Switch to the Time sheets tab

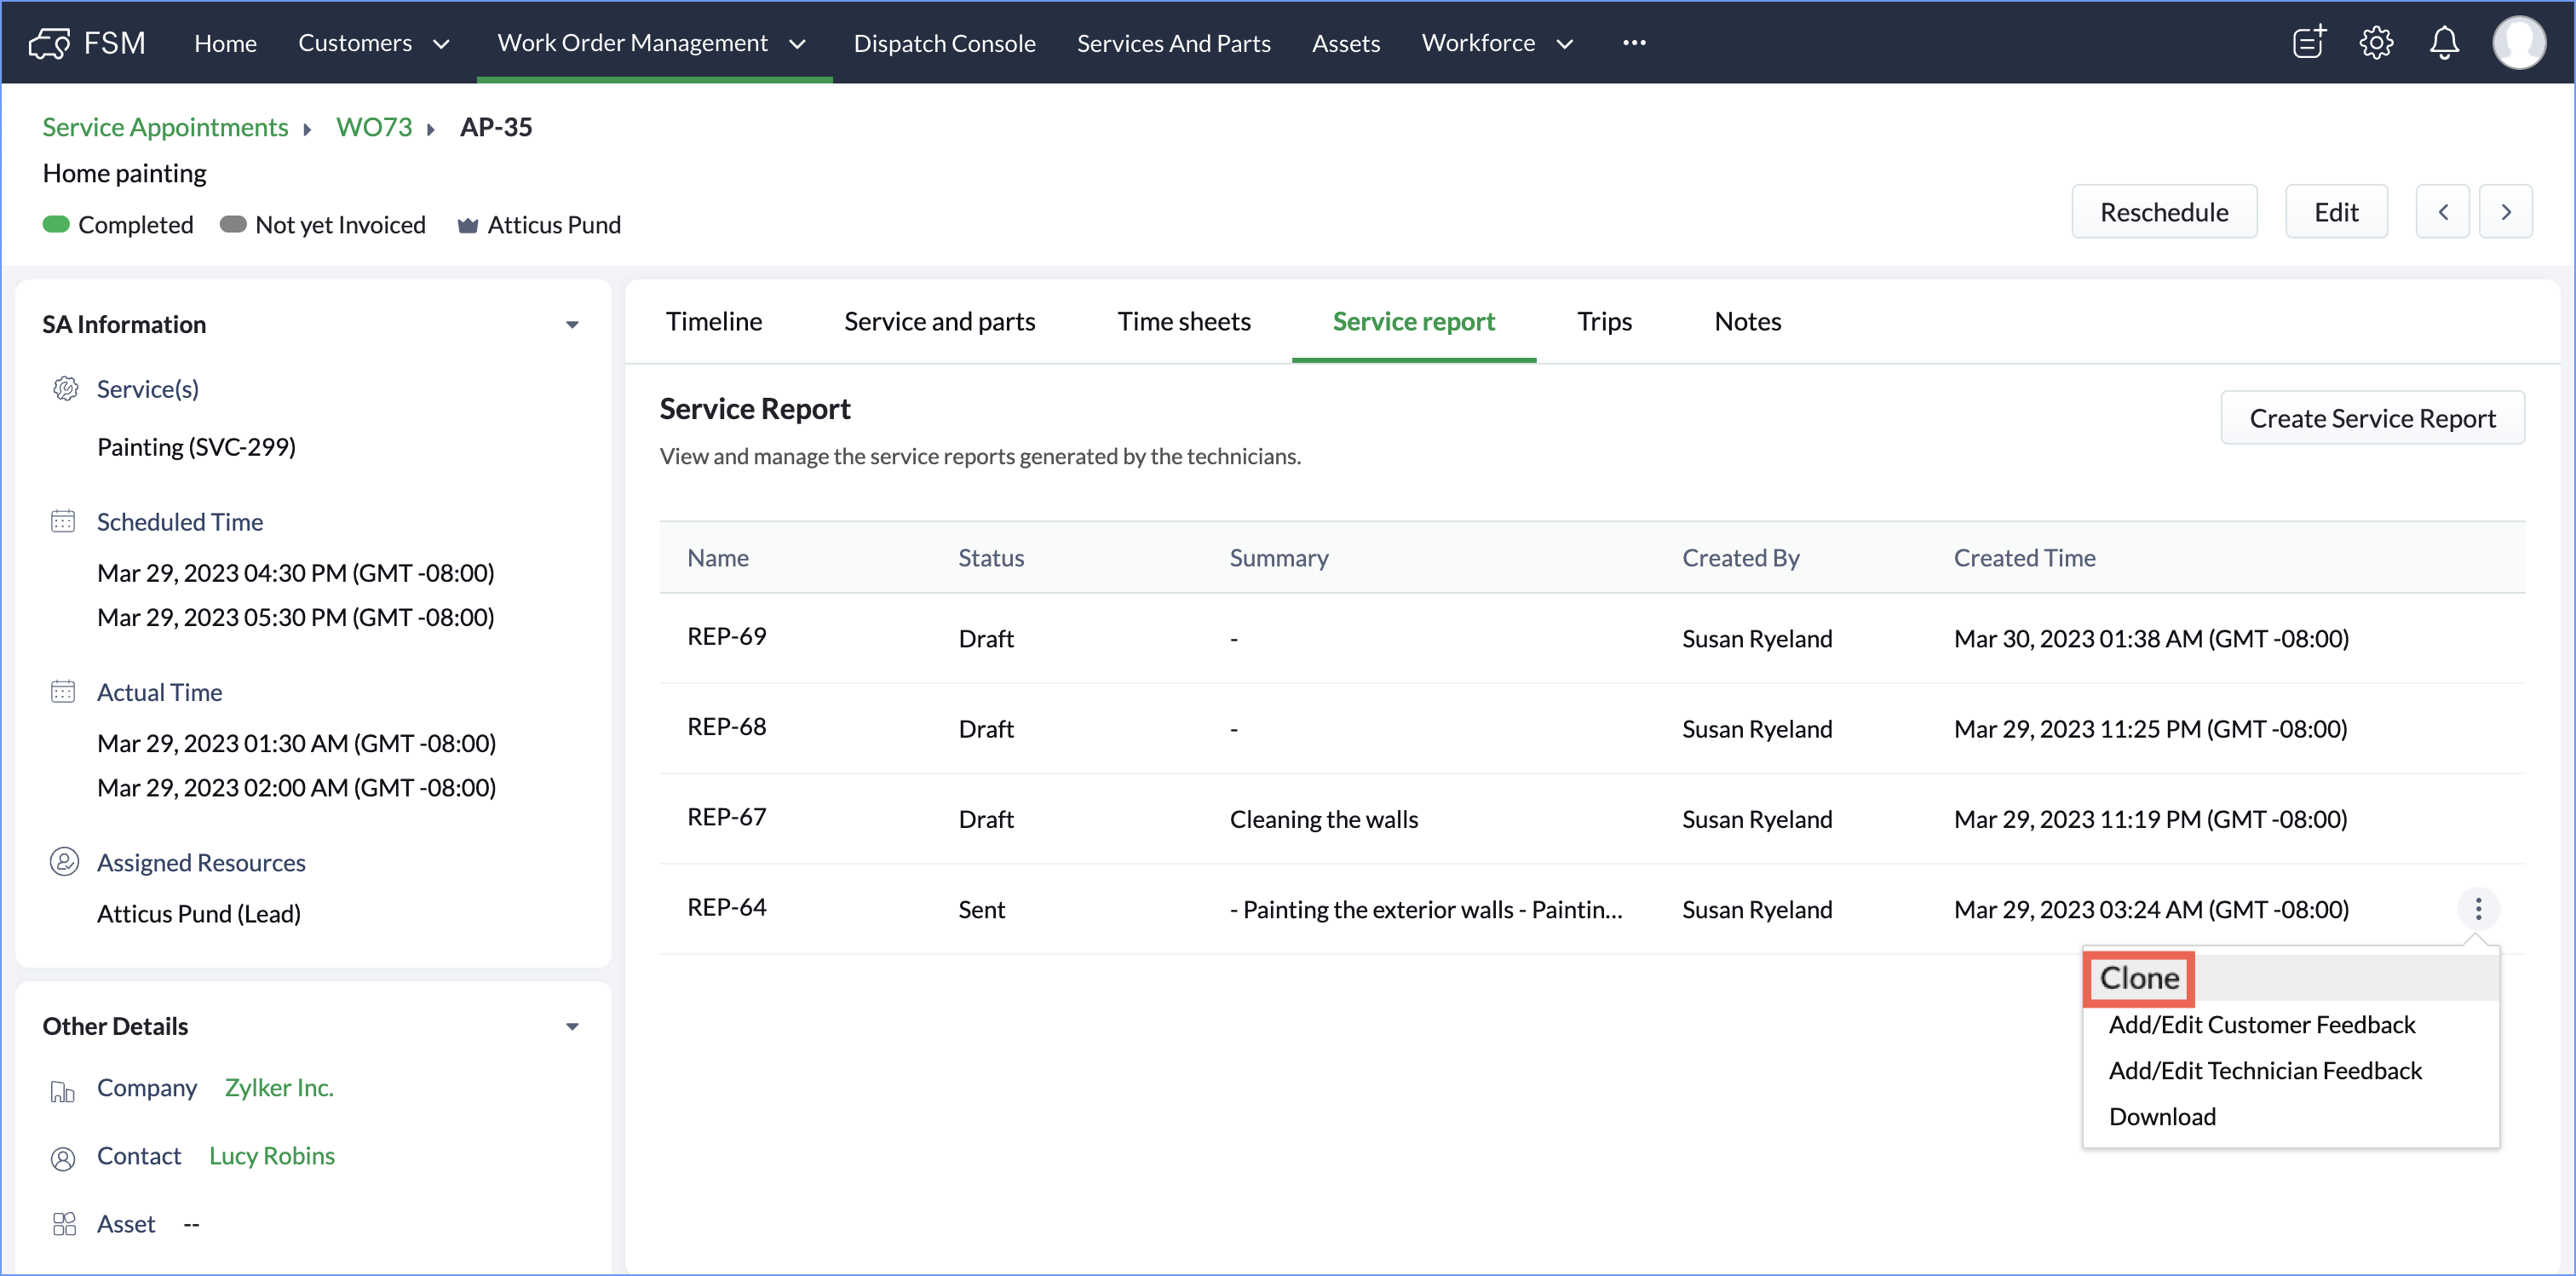point(1183,321)
